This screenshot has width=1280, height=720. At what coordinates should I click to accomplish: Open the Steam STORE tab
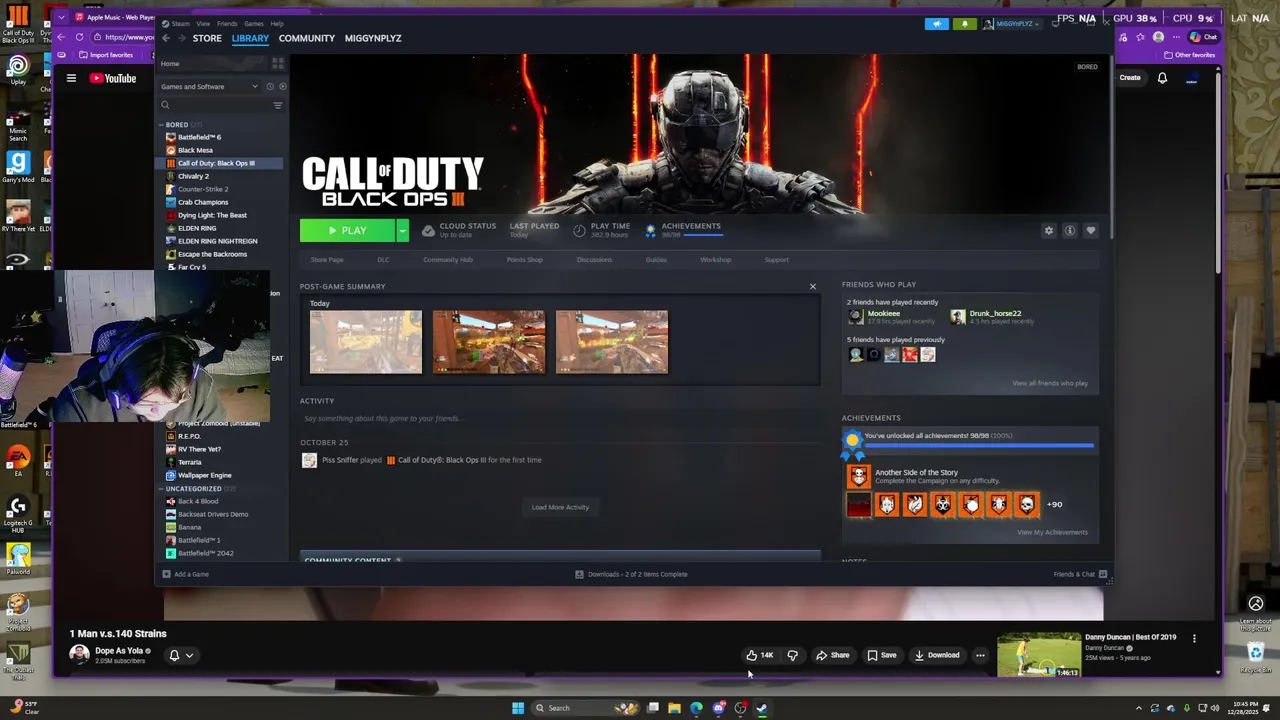(207, 38)
